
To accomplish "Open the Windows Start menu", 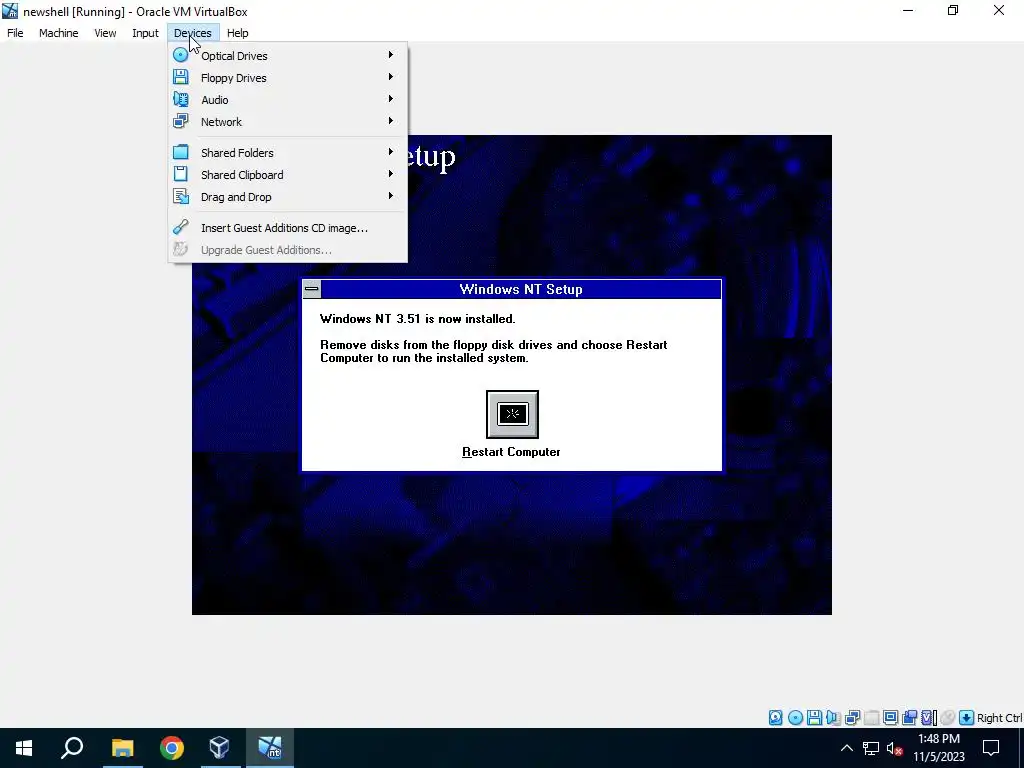I will point(24,748).
